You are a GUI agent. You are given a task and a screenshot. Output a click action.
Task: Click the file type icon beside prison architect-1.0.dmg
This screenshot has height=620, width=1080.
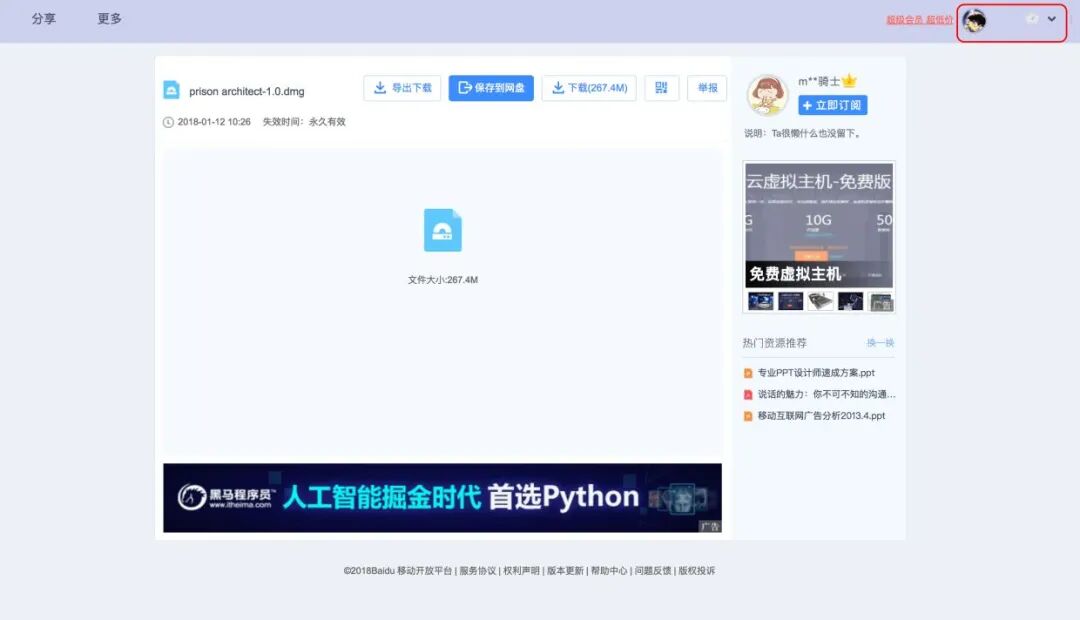pos(172,88)
